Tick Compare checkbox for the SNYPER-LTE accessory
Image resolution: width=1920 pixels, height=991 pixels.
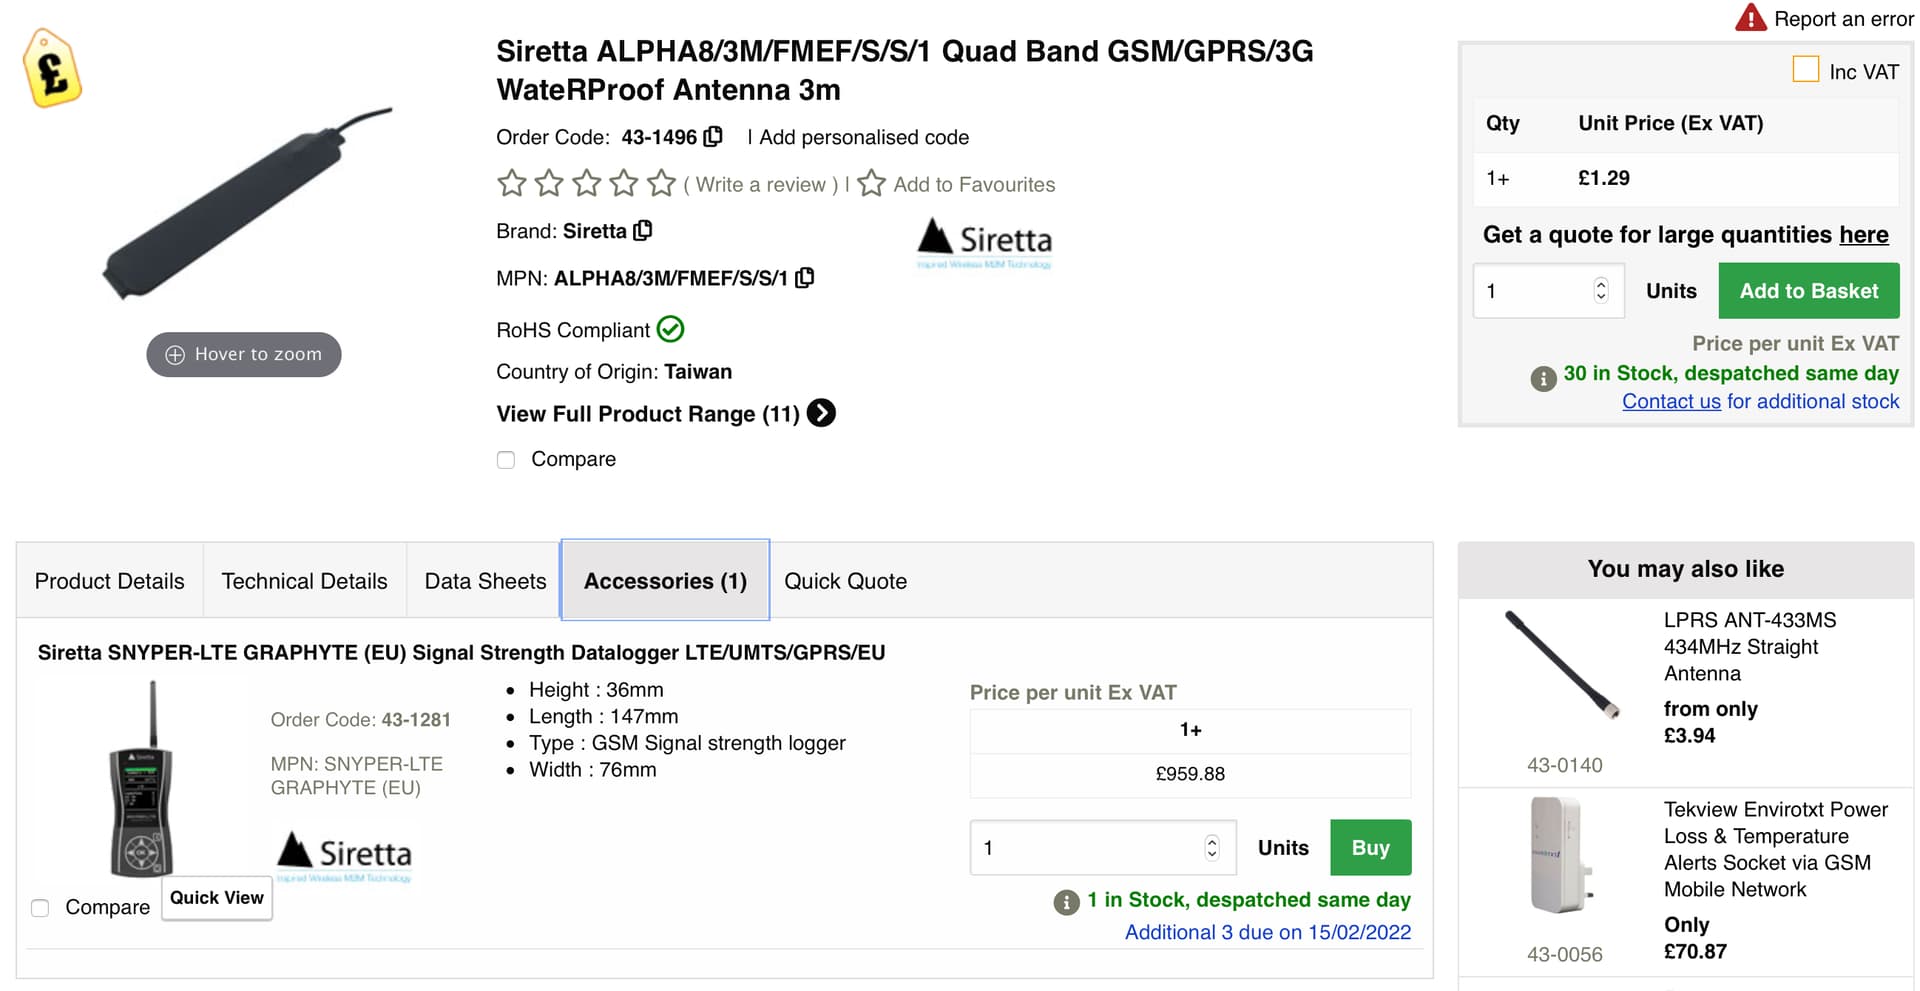click(x=40, y=908)
